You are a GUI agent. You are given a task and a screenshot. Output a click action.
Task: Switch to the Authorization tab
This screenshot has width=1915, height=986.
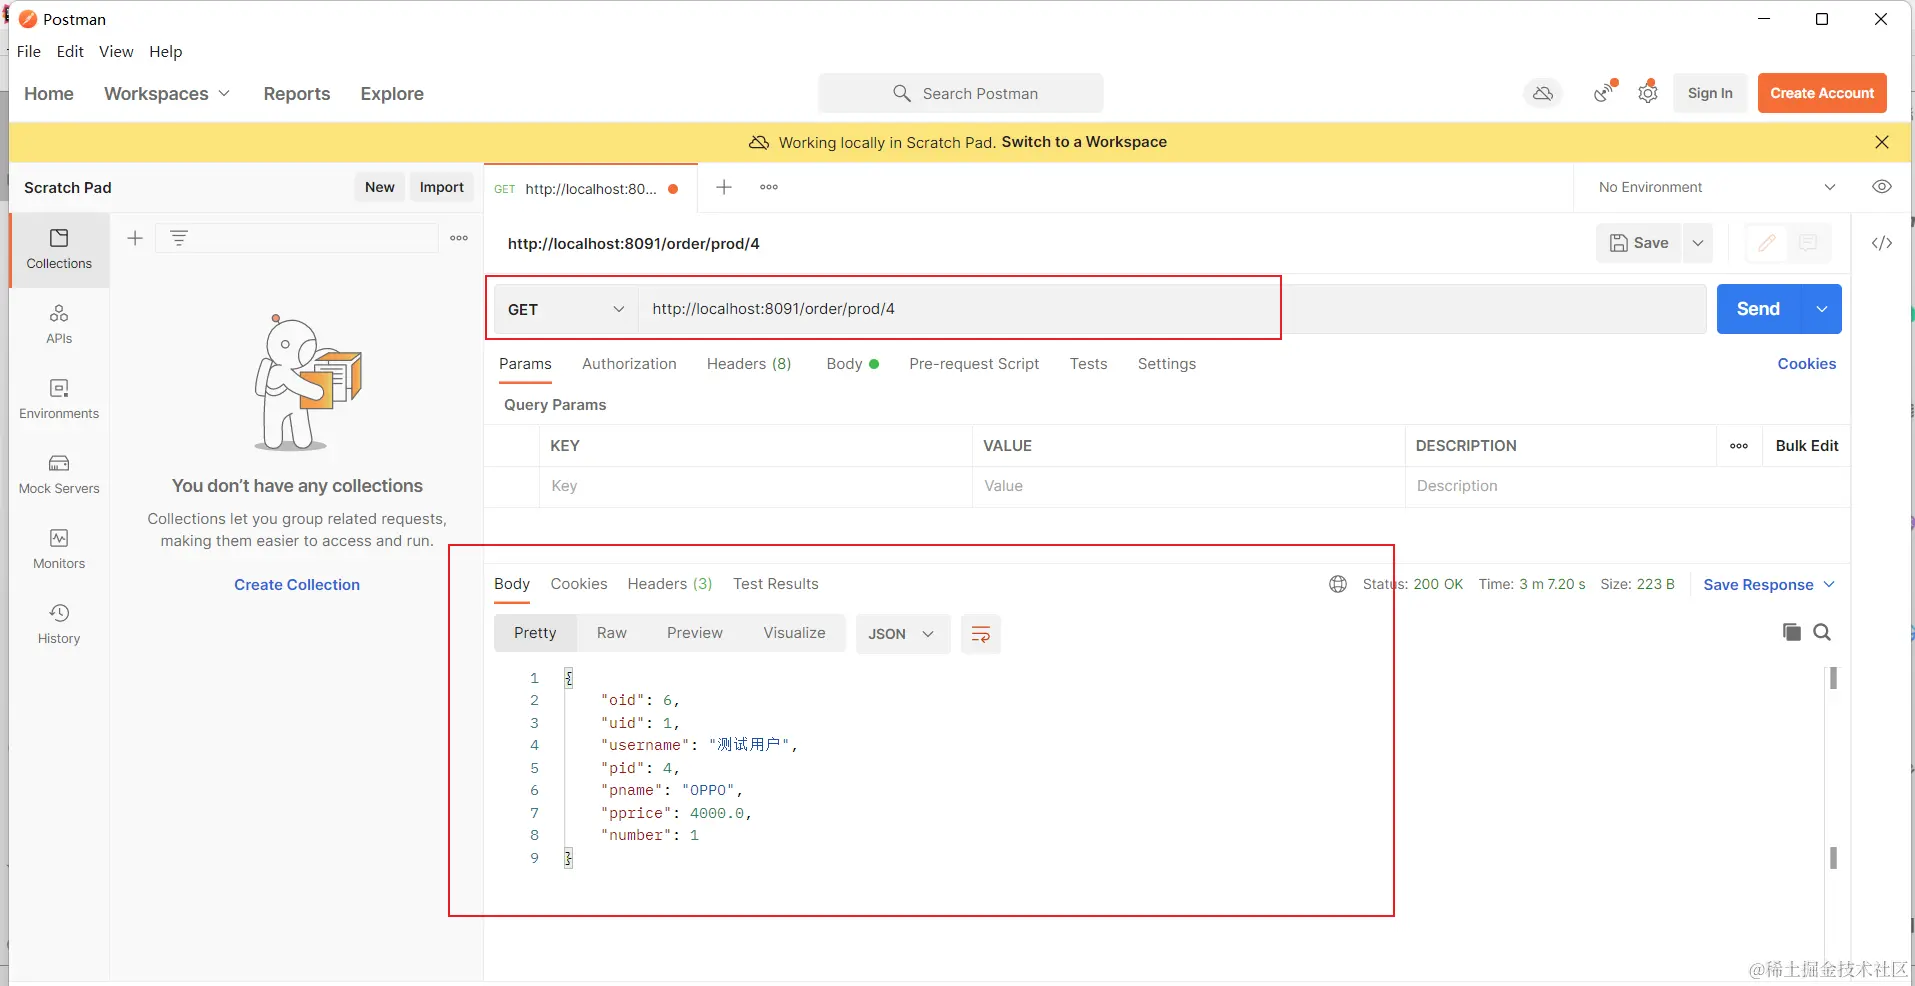click(629, 364)
